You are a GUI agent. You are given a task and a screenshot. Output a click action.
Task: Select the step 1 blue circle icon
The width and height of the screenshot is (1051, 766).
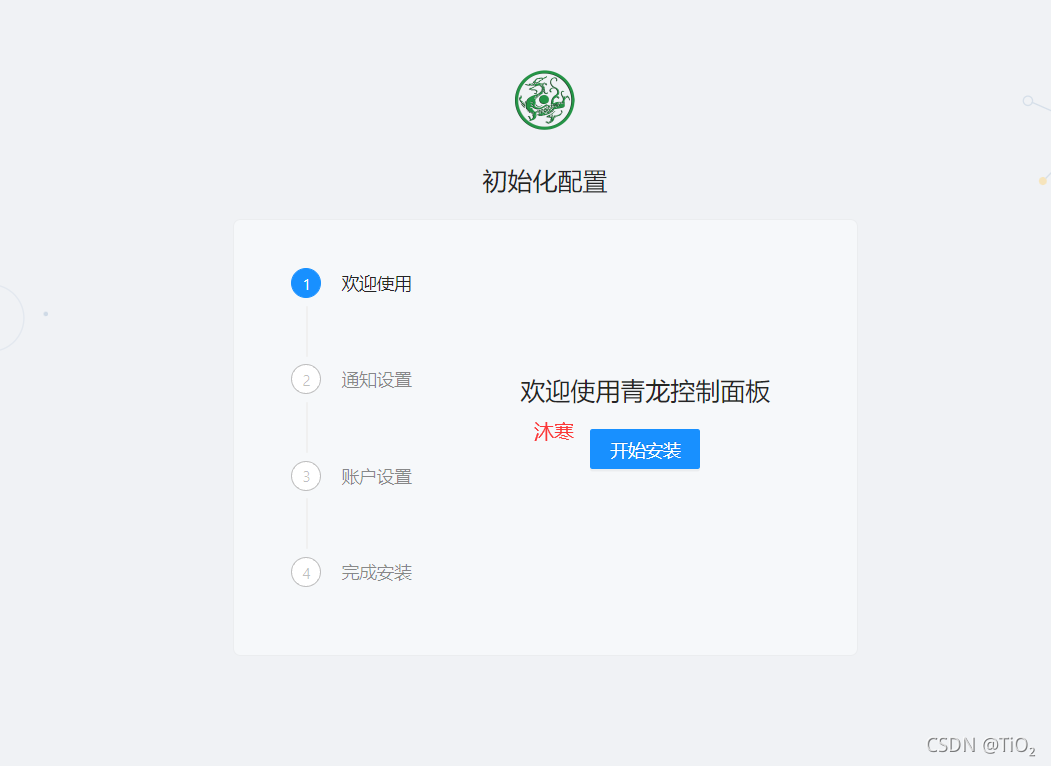click(x=306, y=283)
